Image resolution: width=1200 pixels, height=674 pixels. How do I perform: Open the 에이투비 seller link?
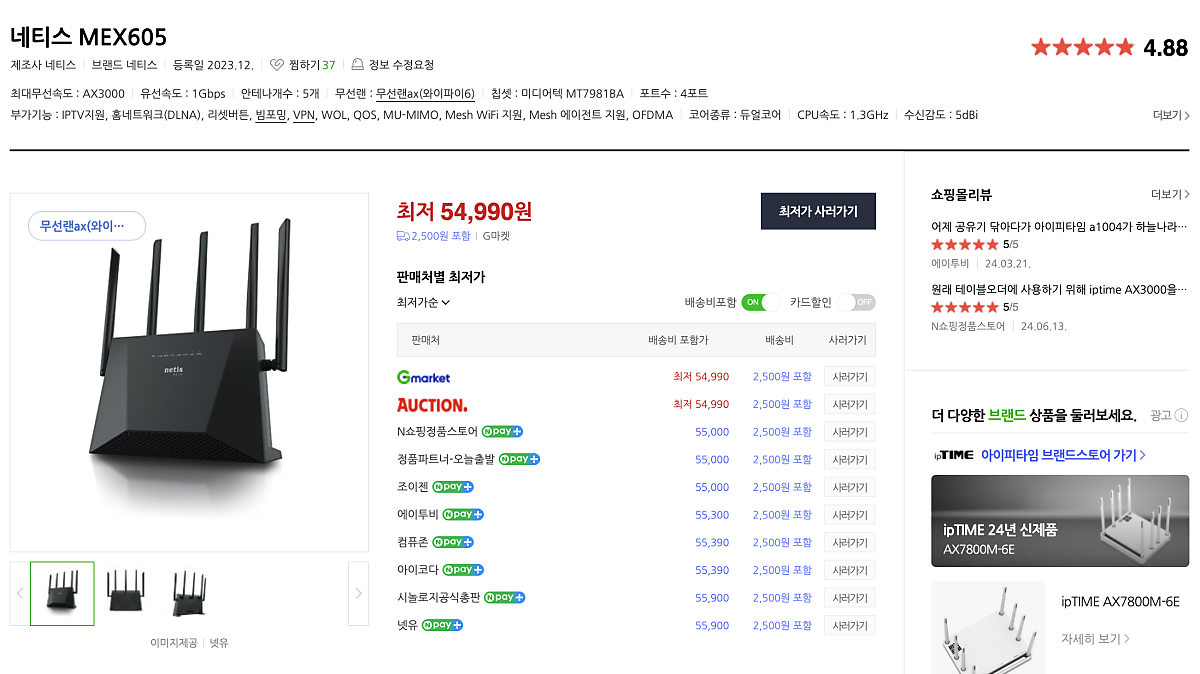coord(418,514)
